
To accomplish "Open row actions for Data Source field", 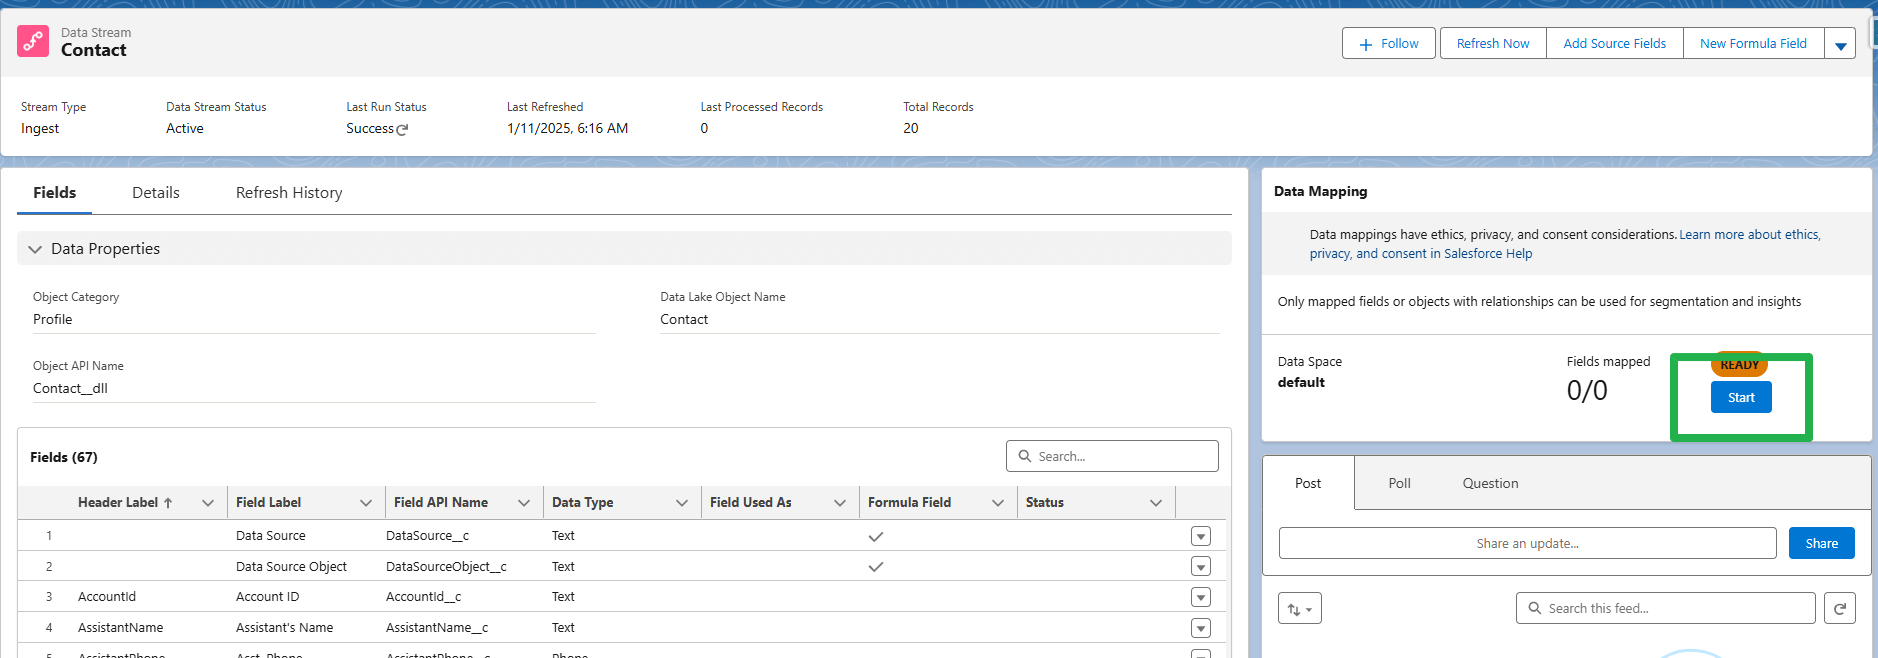I will [x=1201, y=536].
